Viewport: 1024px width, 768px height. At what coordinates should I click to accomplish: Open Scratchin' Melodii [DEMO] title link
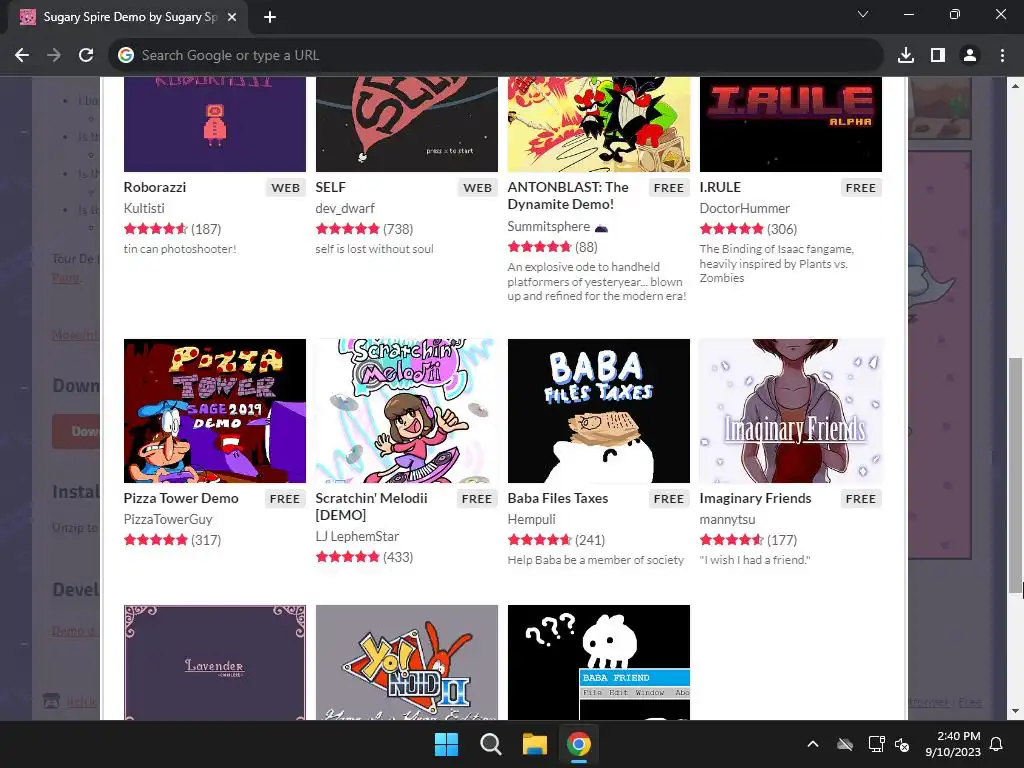[x=372, y=506]
